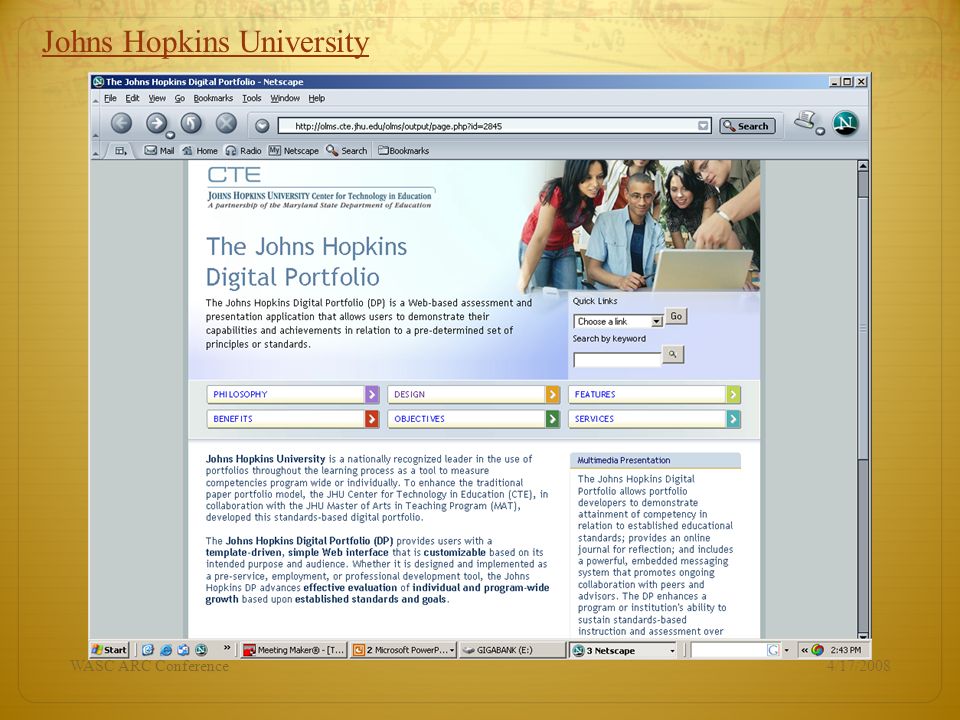
Task: Click the dark green arrow beside OBJECTIVES
Action: click(x=553, y=419)
